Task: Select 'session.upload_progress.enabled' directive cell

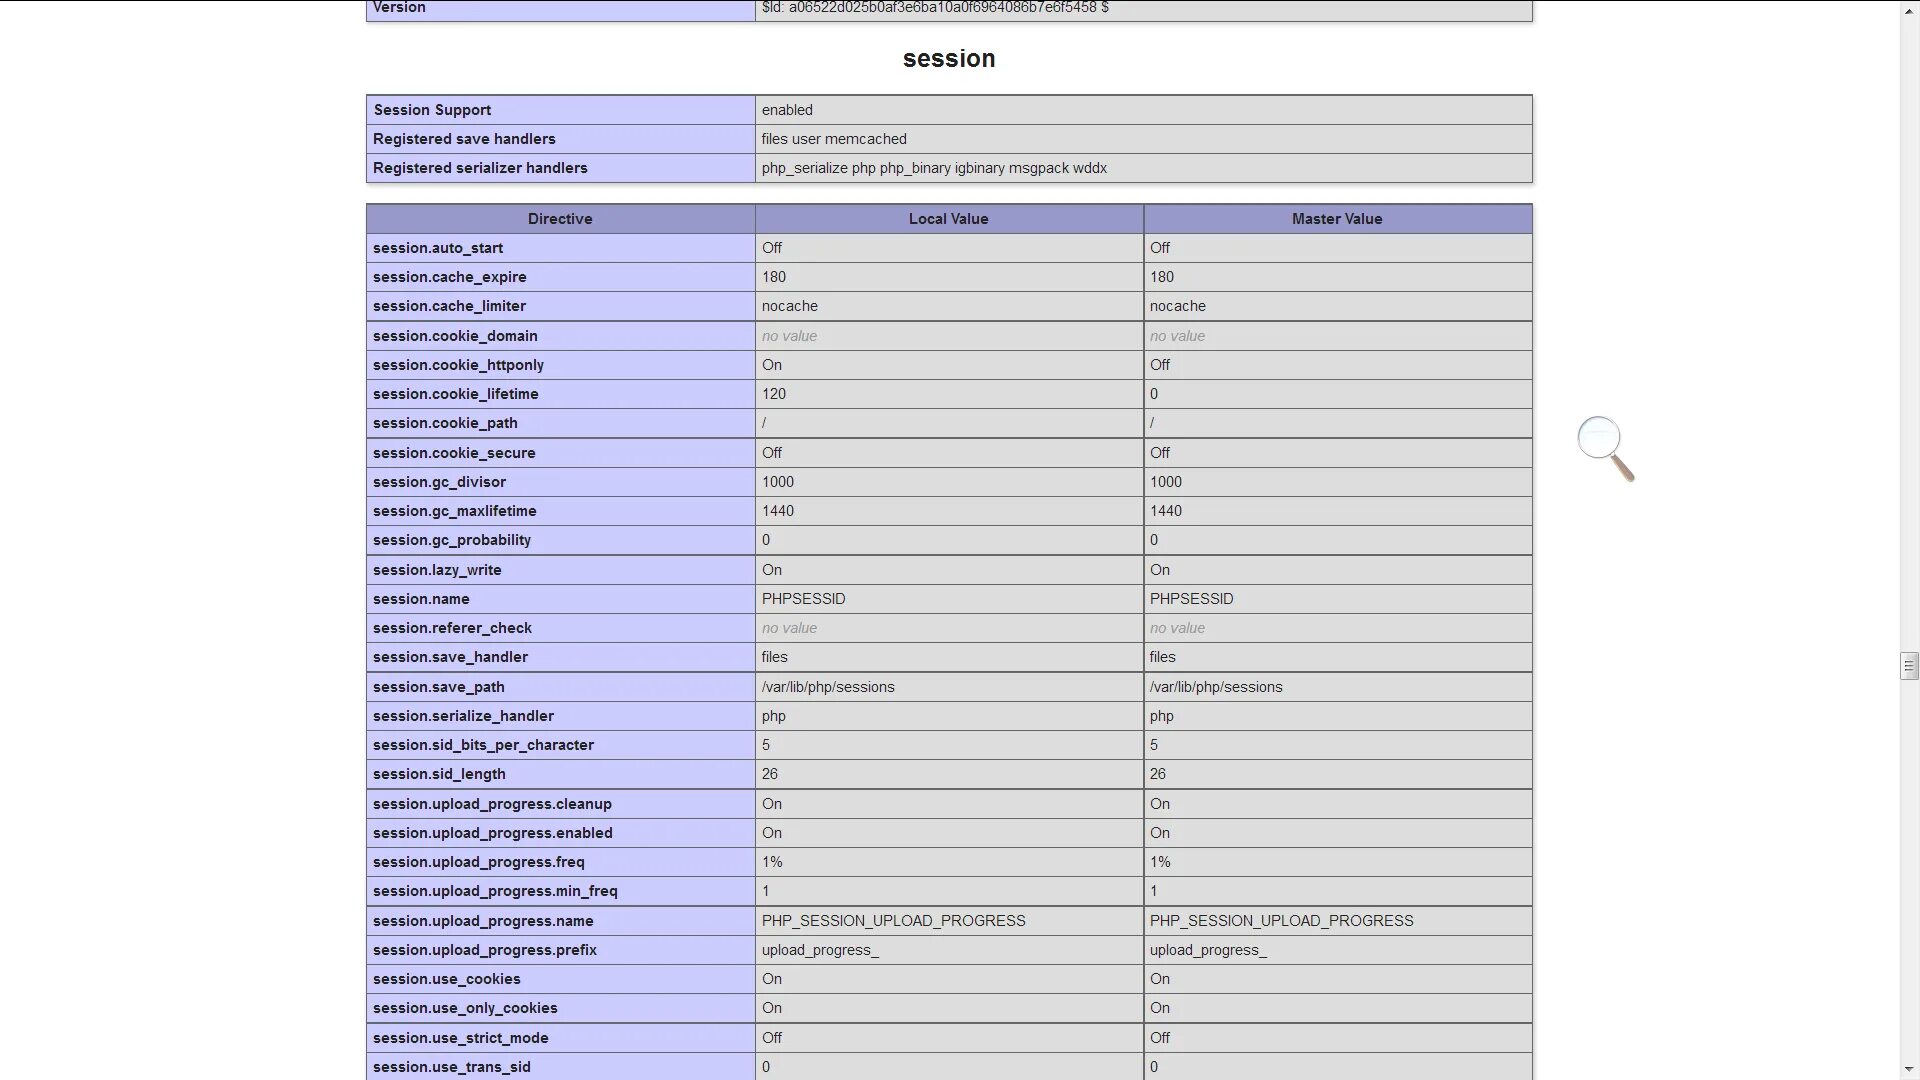Action: pos(560,833)
